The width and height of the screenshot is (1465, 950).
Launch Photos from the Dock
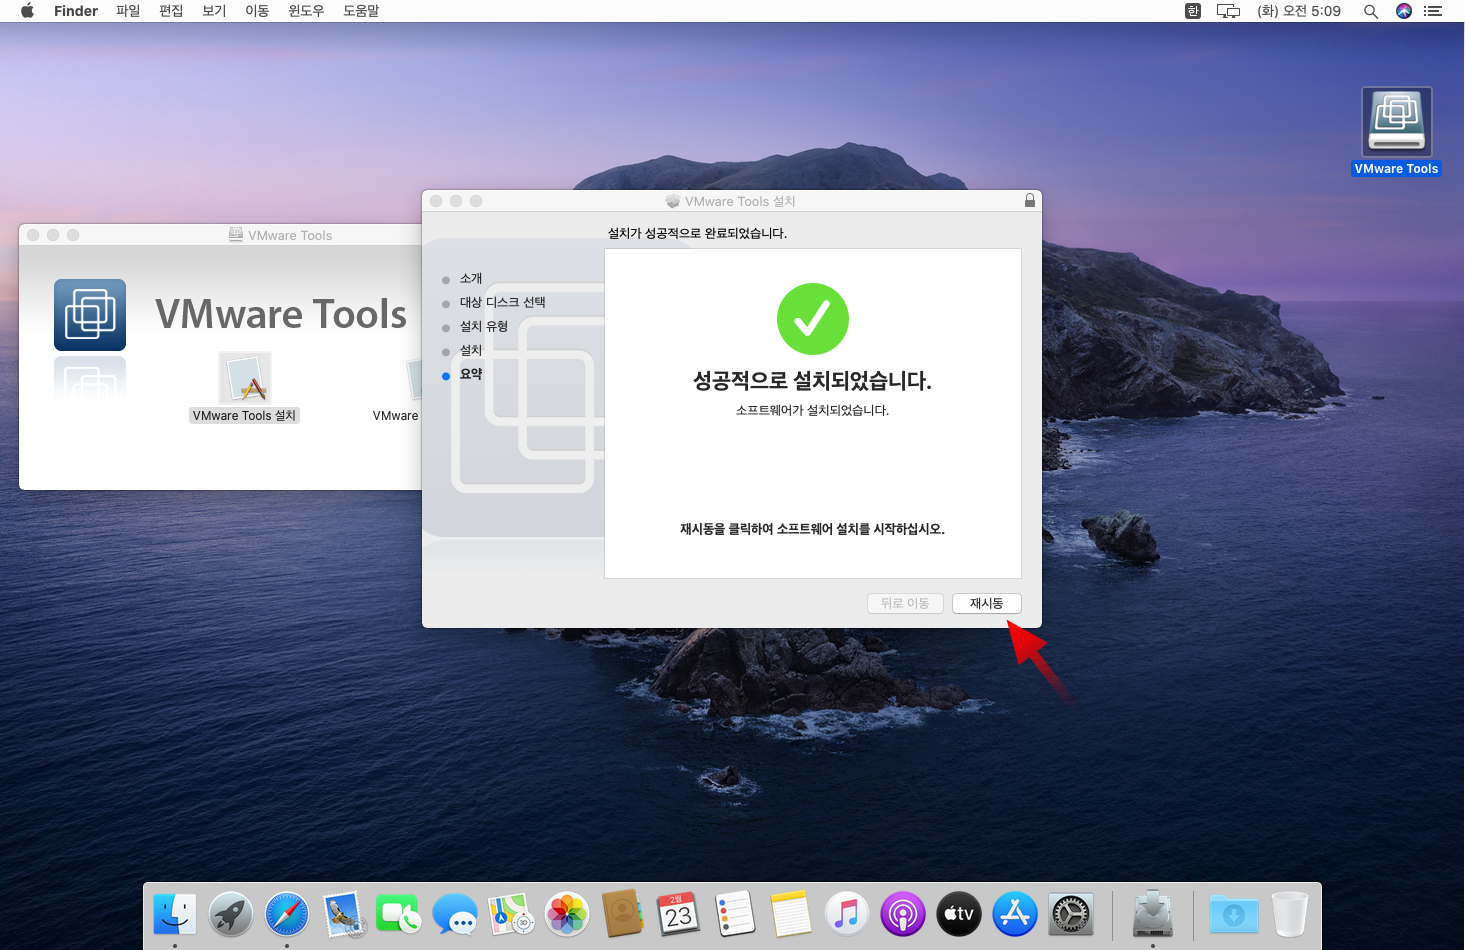tap(567, 914)
